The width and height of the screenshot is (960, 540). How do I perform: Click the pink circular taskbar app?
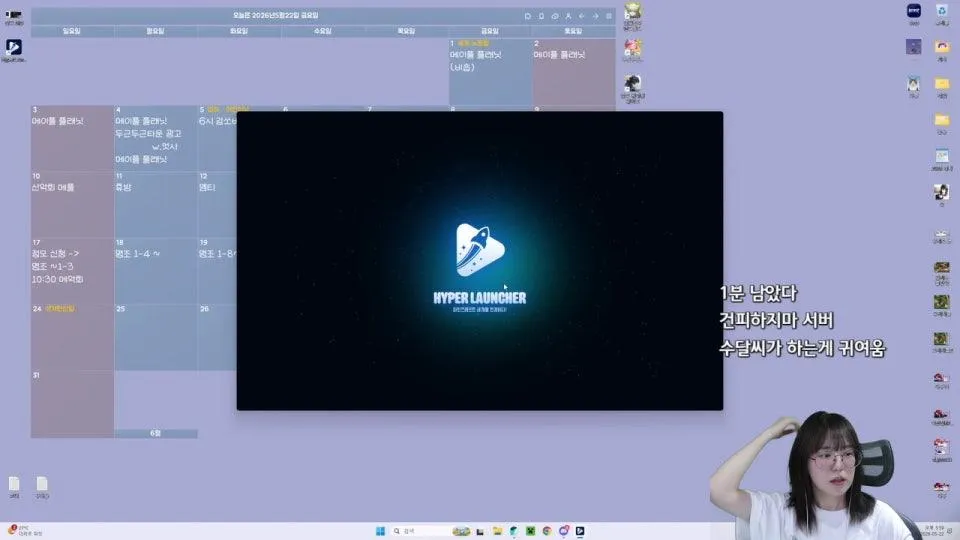[563, 531]
